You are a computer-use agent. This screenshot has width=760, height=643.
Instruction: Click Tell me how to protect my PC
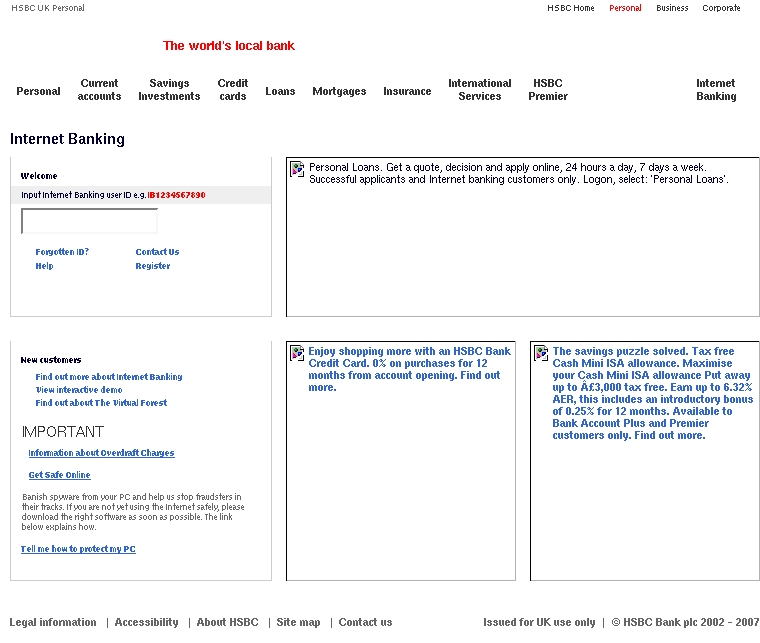pos(78,549)
